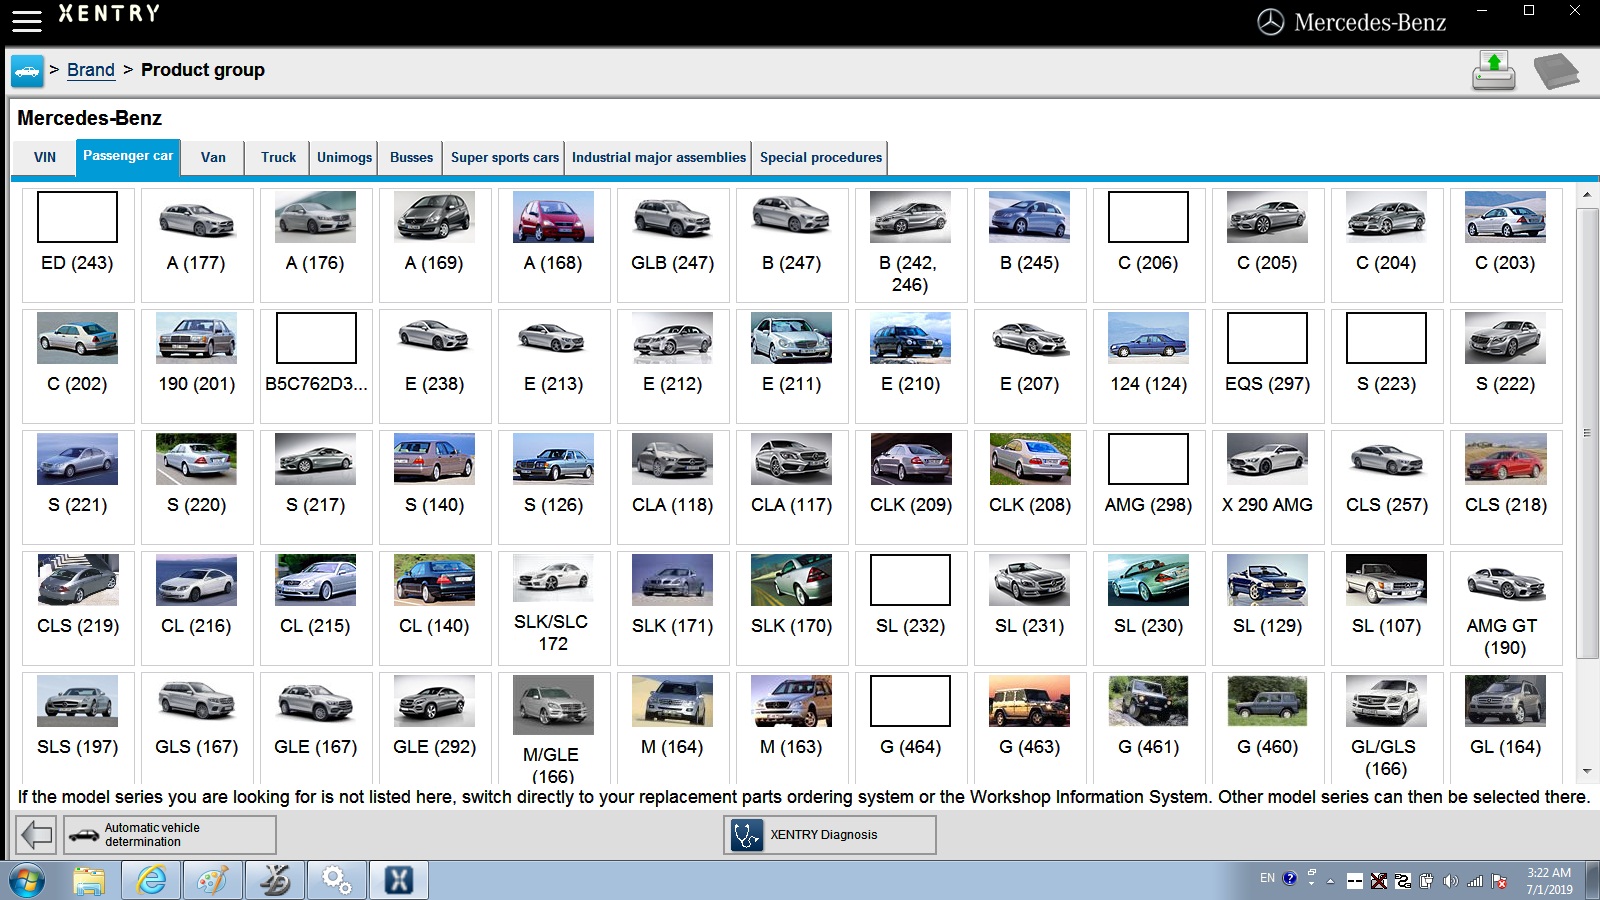Select GLE (292) model tile

tap(435, 727)
